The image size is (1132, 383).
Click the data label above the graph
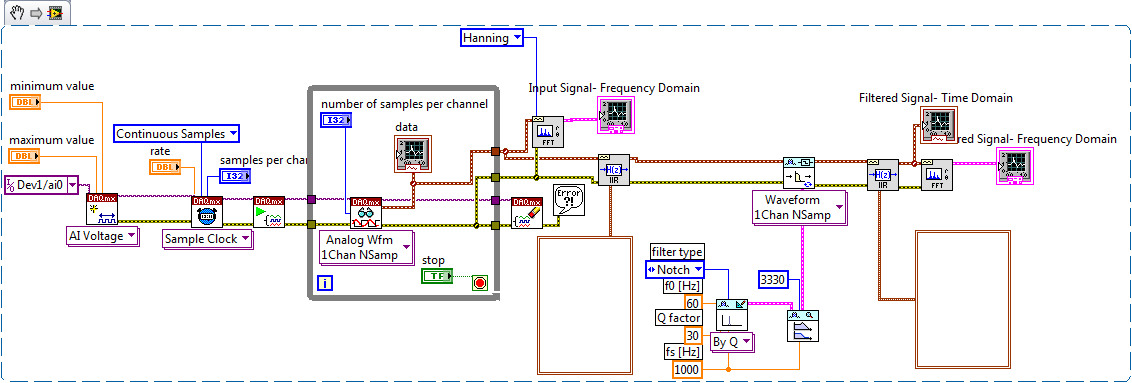click(x=407, y=127)
